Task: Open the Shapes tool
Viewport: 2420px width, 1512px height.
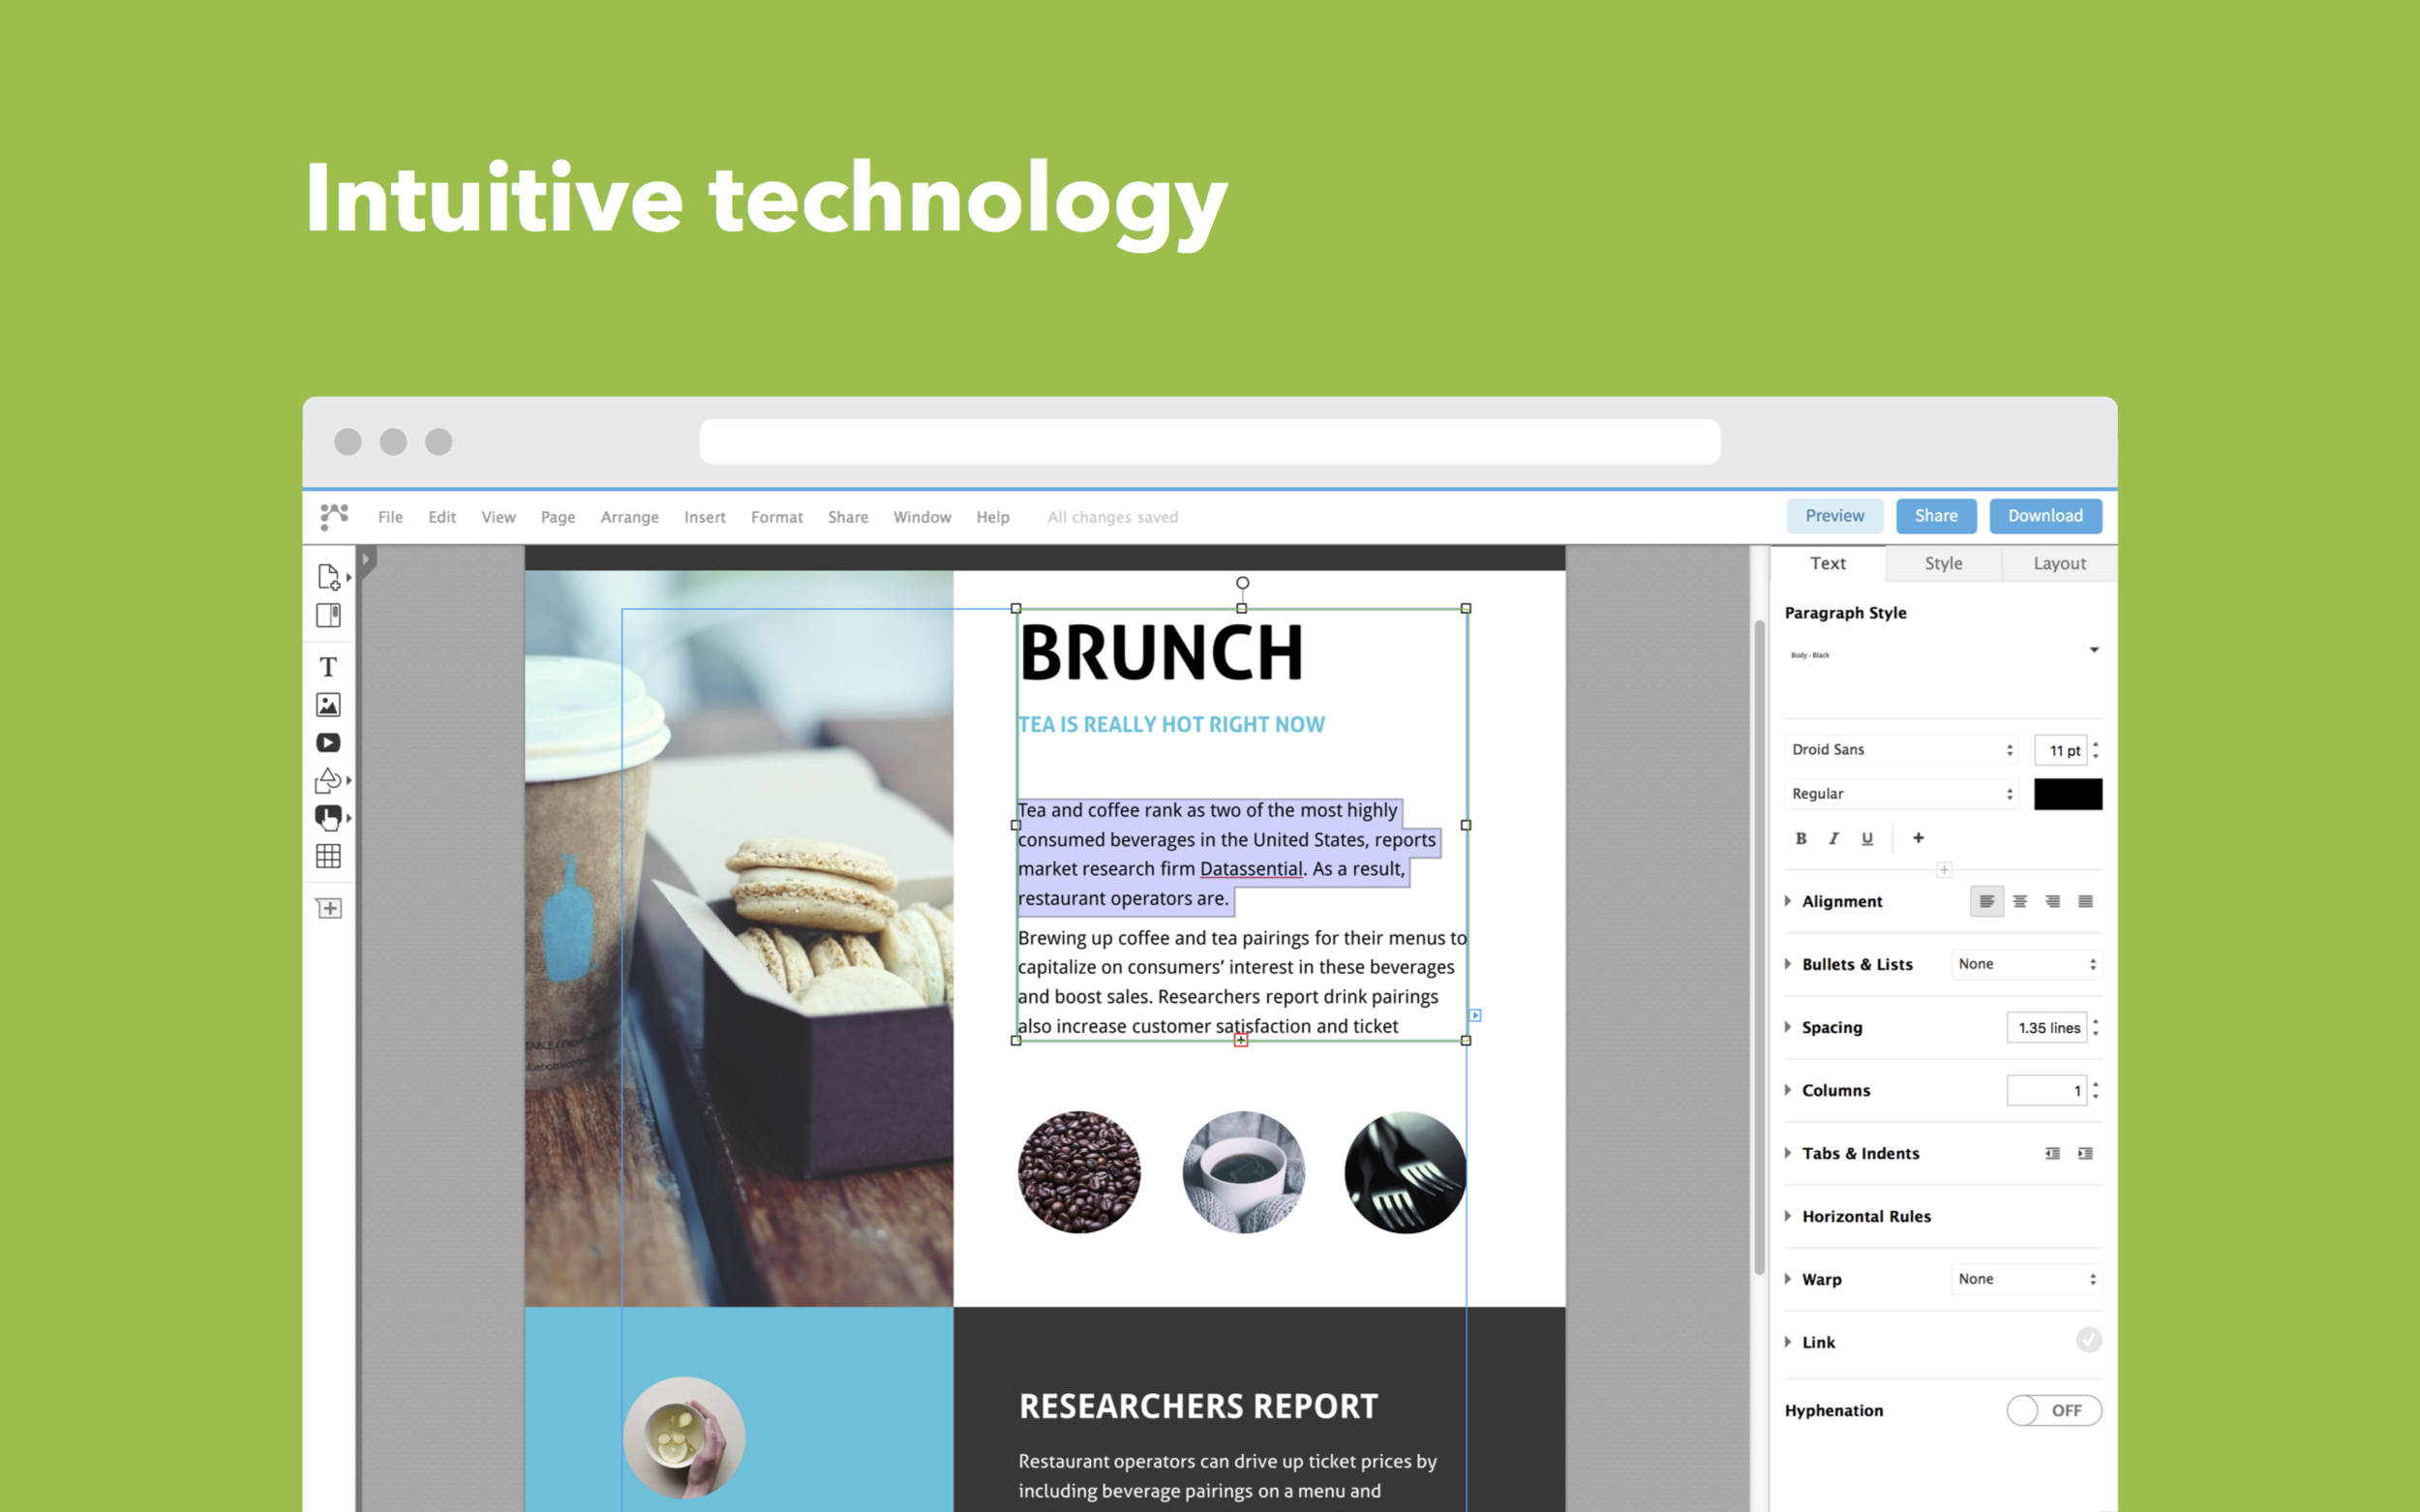Action: point(328,780)
